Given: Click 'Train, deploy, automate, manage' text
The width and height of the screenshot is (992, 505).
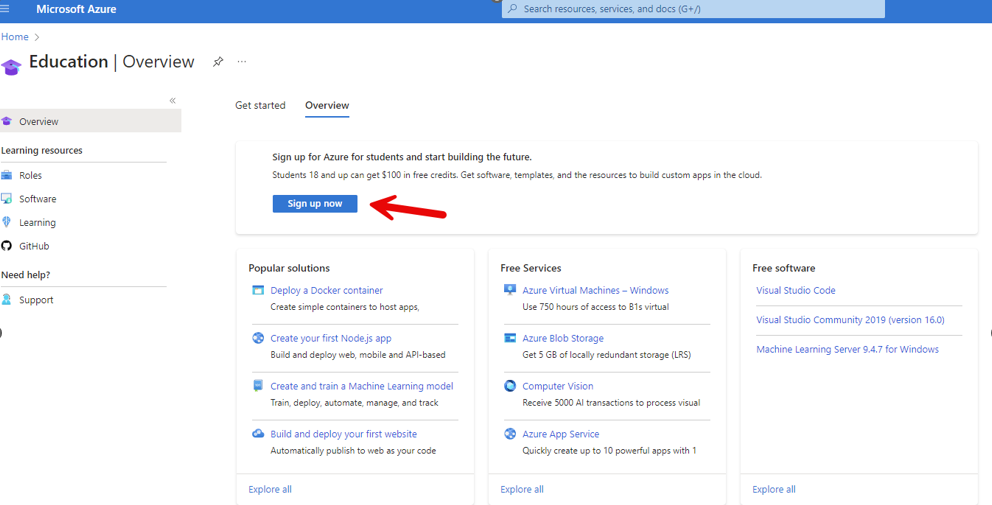Looking at the screenshot, I should pos(354,403).
